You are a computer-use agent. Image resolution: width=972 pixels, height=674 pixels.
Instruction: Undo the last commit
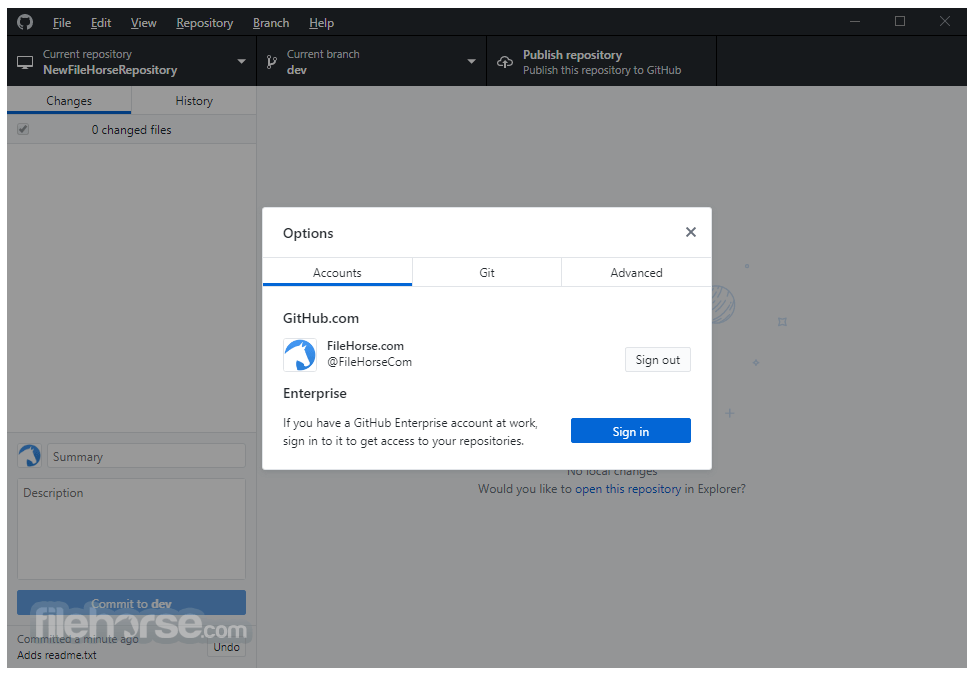(226, 647)
